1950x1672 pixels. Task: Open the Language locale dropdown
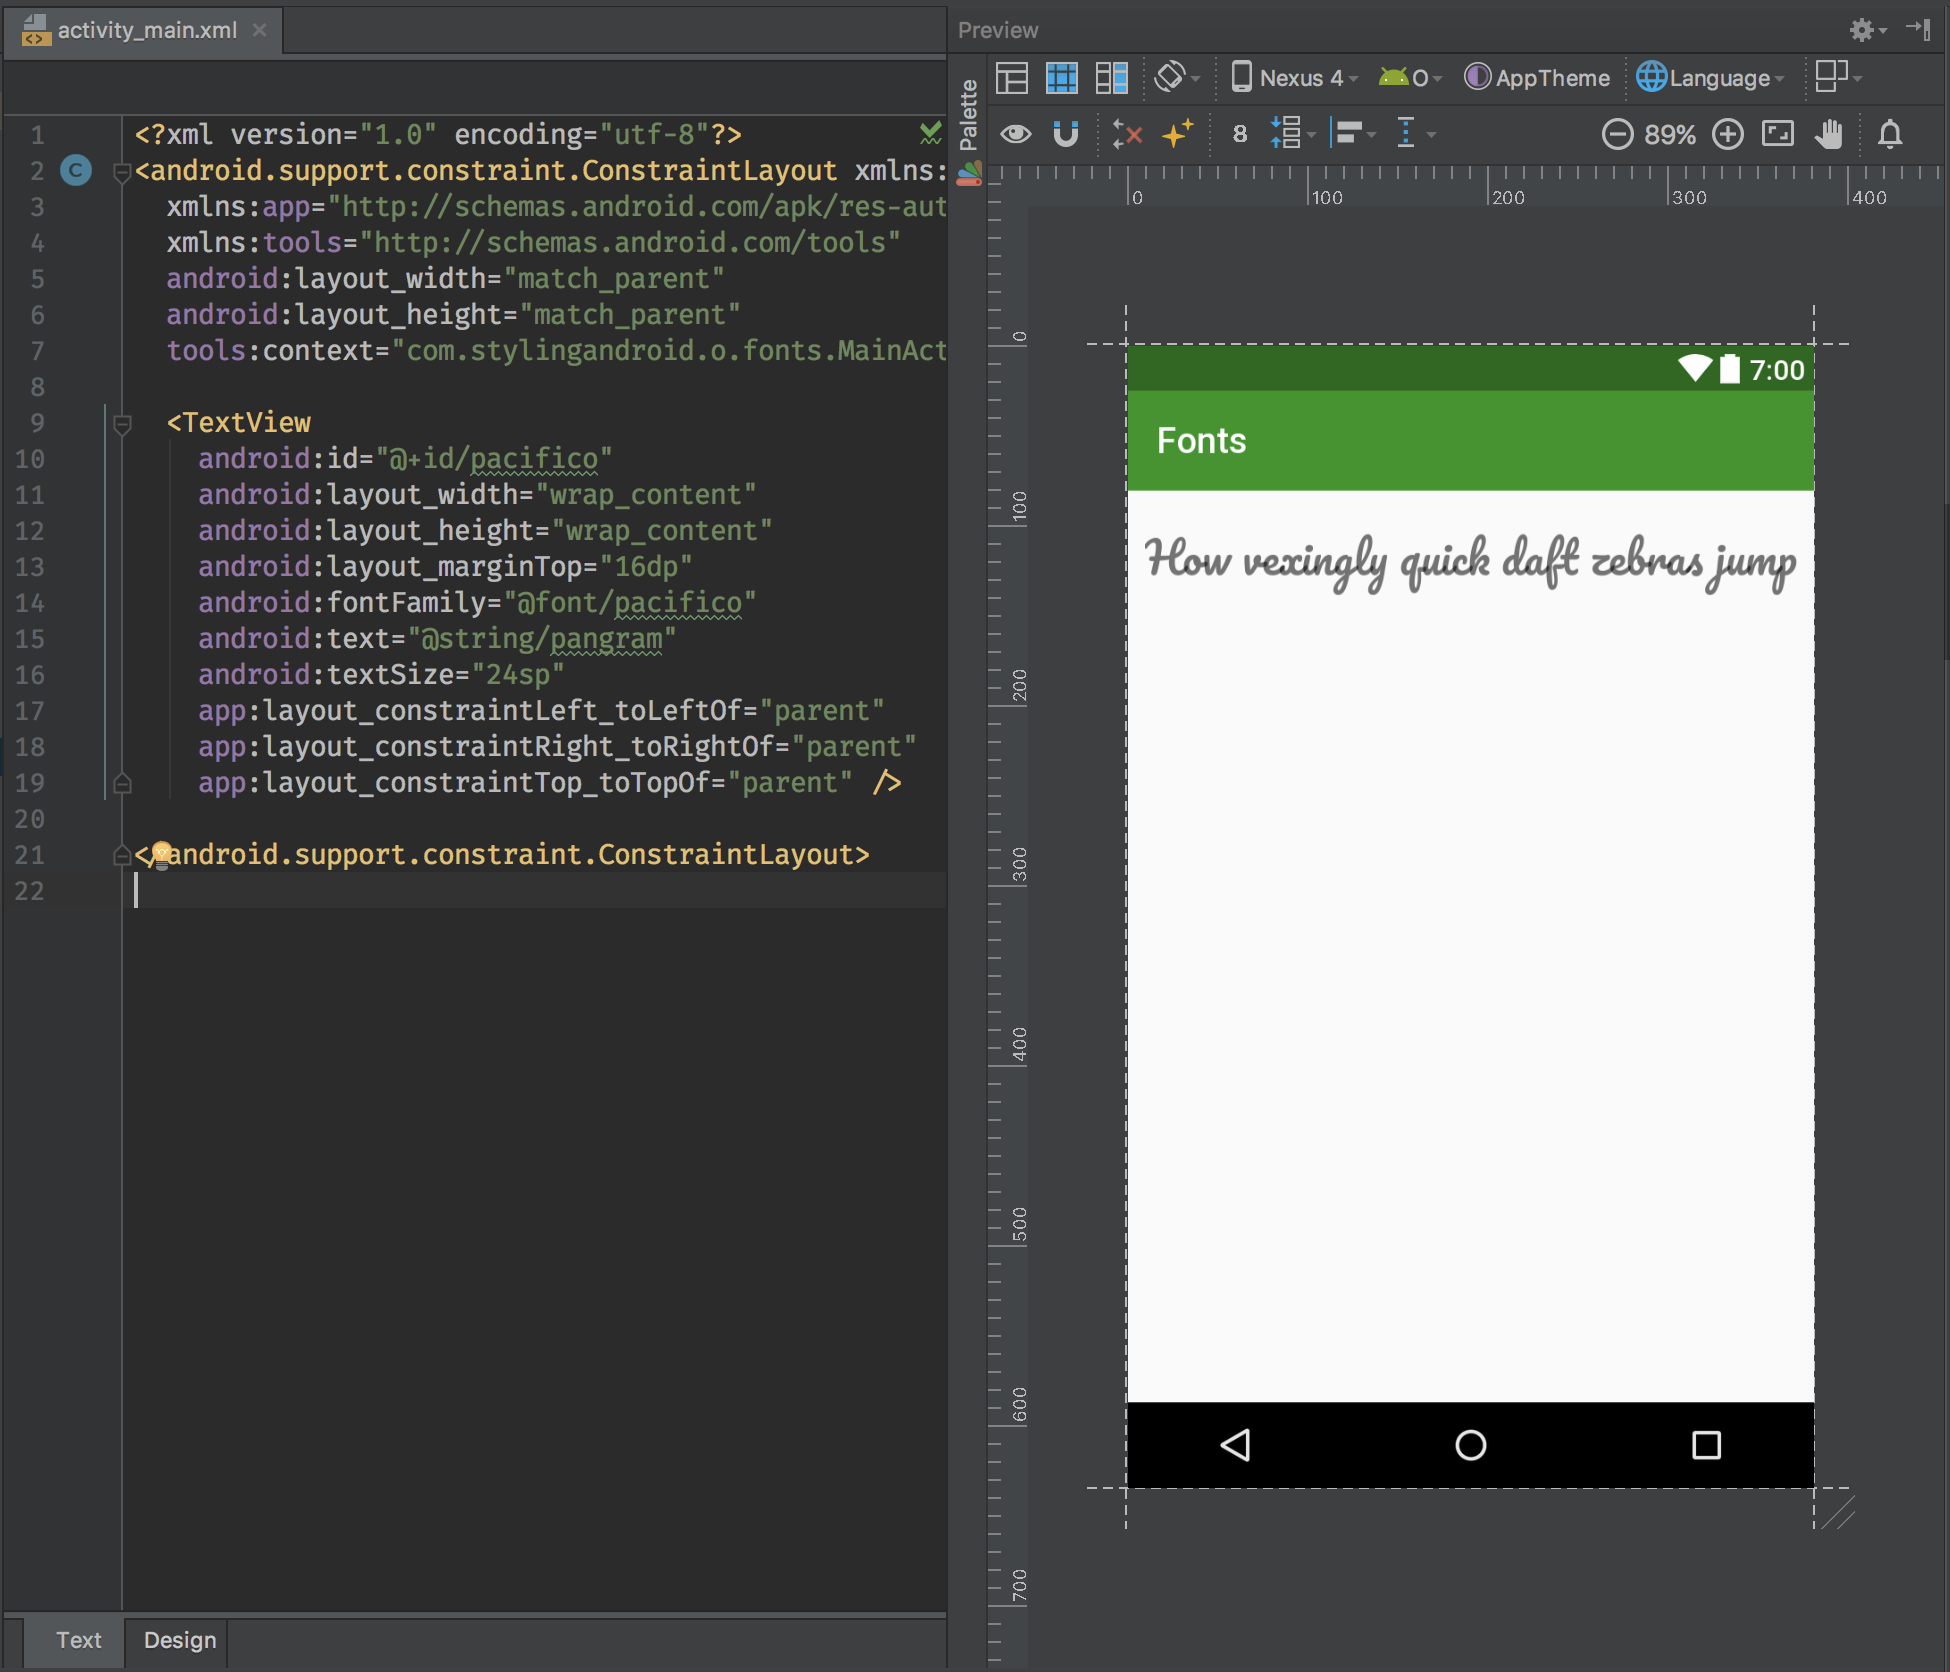point(1711,78)
